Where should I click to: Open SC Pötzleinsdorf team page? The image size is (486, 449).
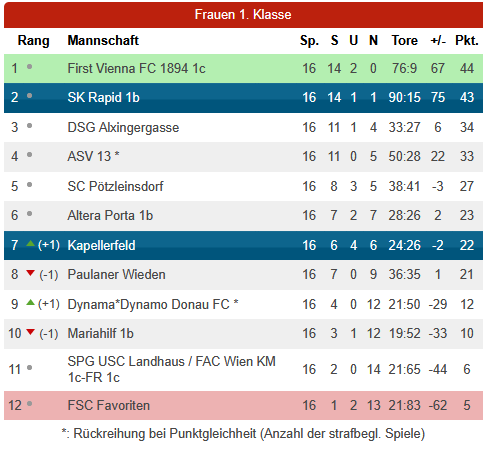[115, 186]
